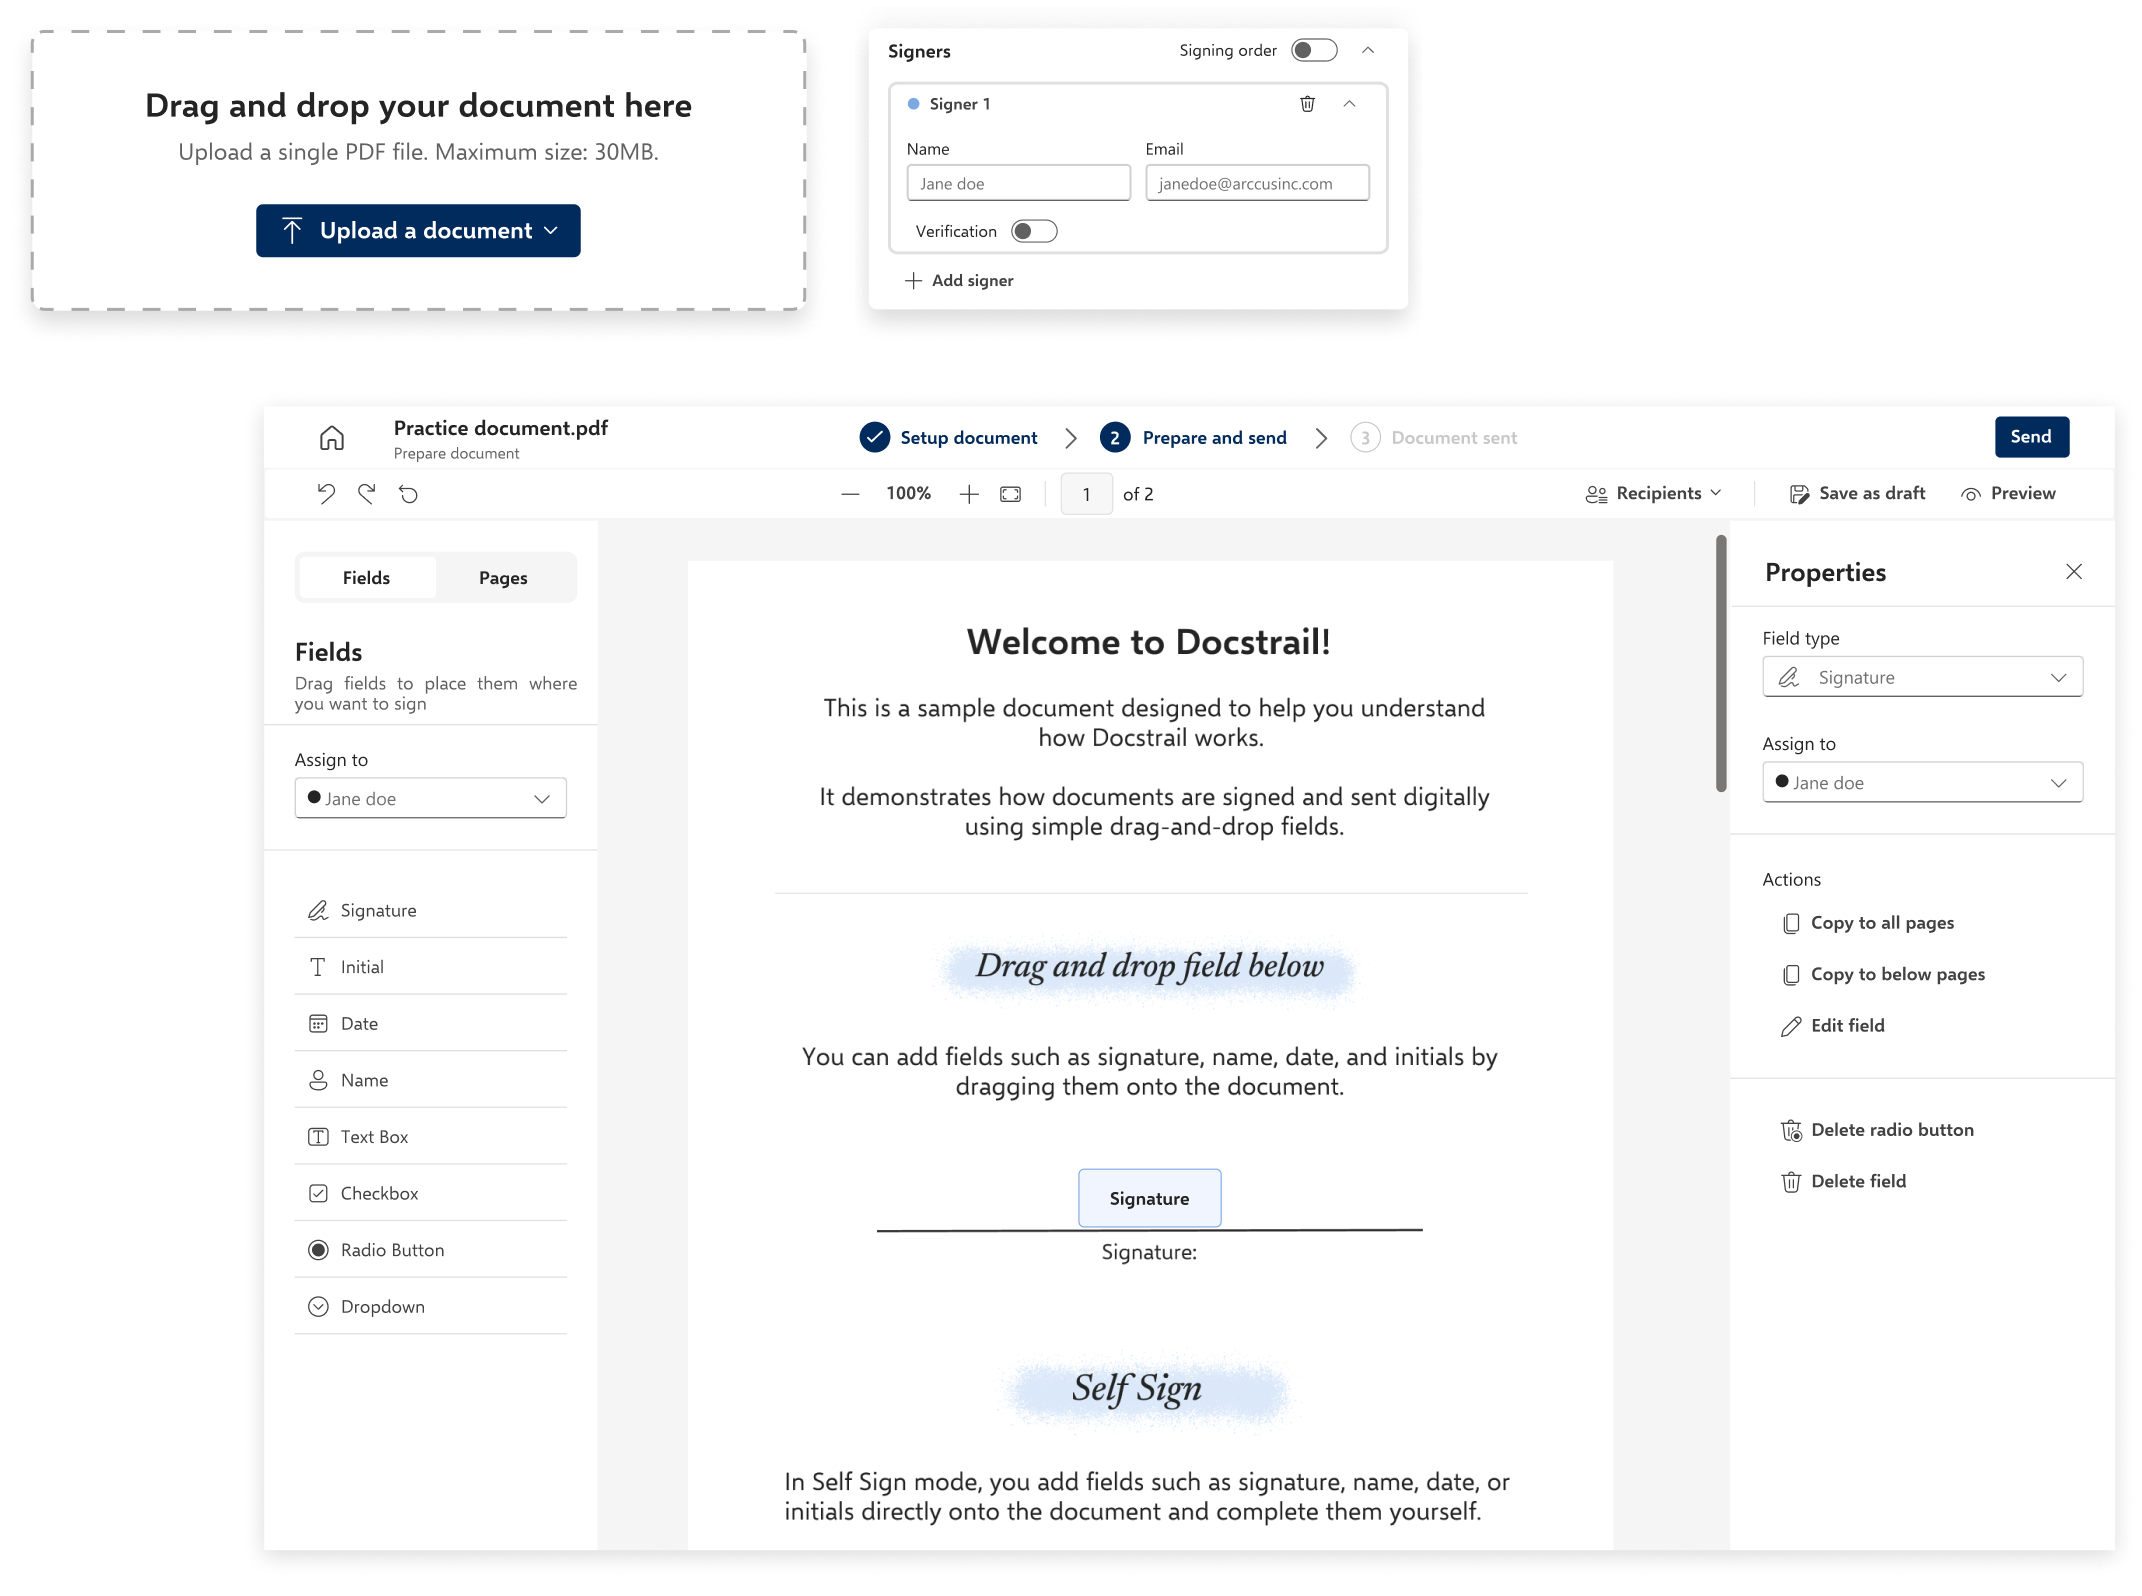Click the document vertical scrollbar
The image size is (2142, 1596).
[x=1721, y=664]
